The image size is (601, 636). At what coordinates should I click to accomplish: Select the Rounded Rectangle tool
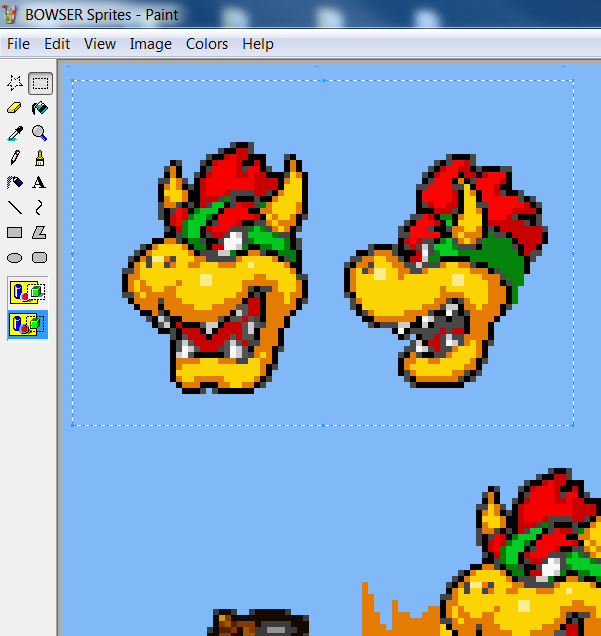coord(40,258)
